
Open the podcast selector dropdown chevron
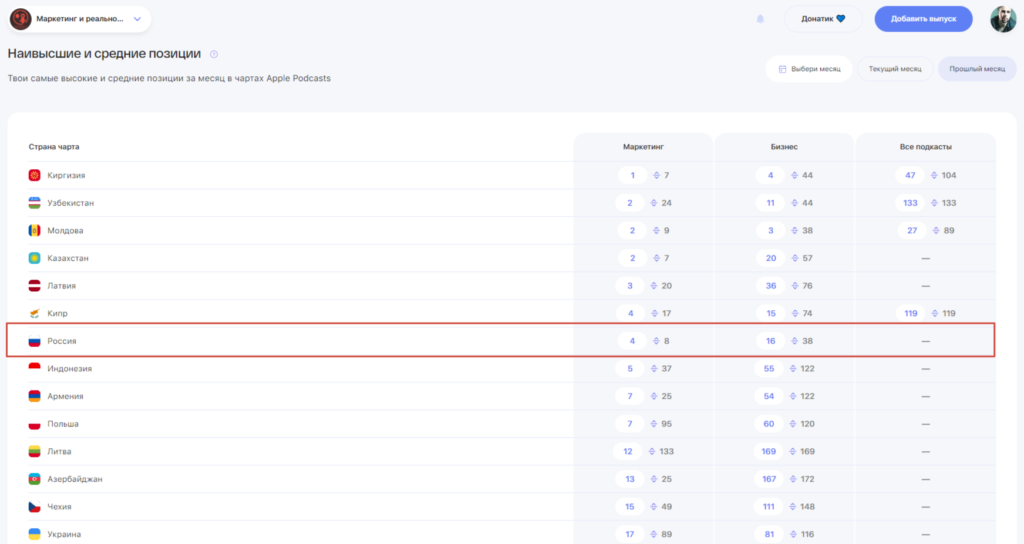tap(137, 19)
